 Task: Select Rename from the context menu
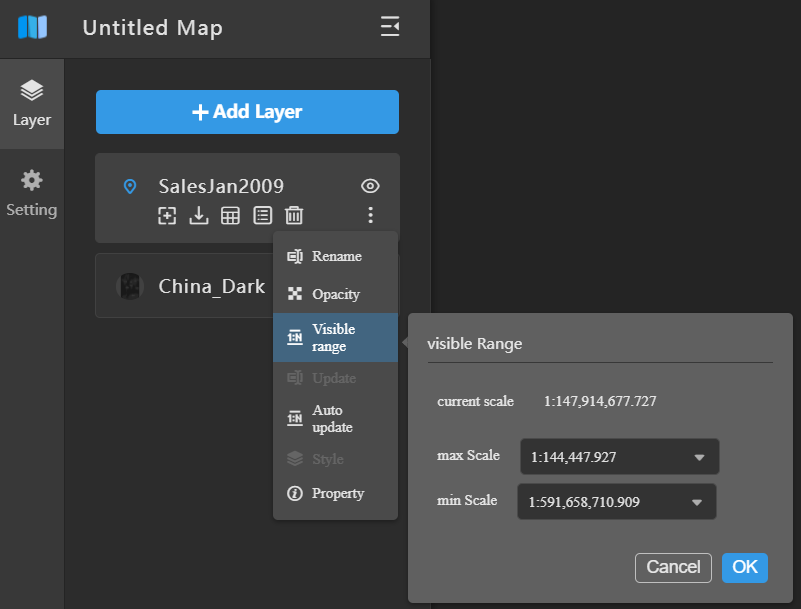coord(336,256)
